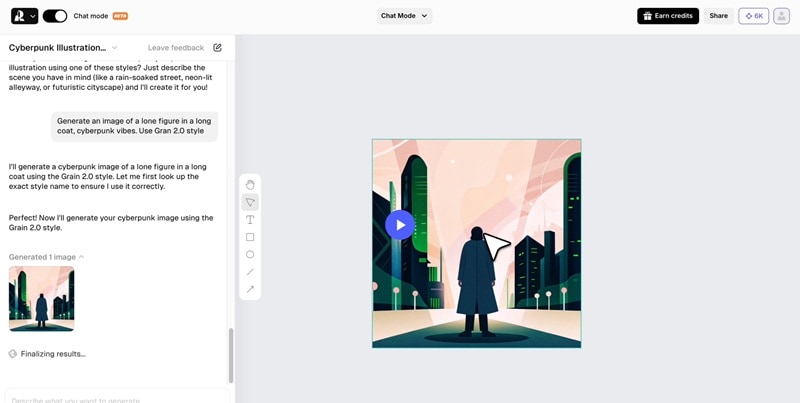Click the user message about lone figure
Image resolution: width=800 pixels, height=403 pixels.
(134, 126)
